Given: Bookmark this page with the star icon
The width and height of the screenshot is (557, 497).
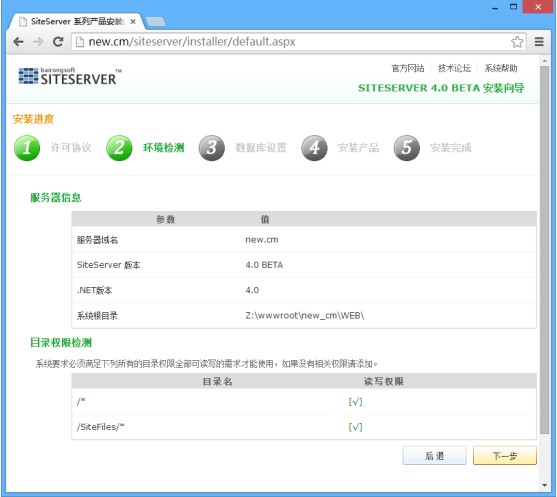Looking at the screenshot, I should coord(517,42).
